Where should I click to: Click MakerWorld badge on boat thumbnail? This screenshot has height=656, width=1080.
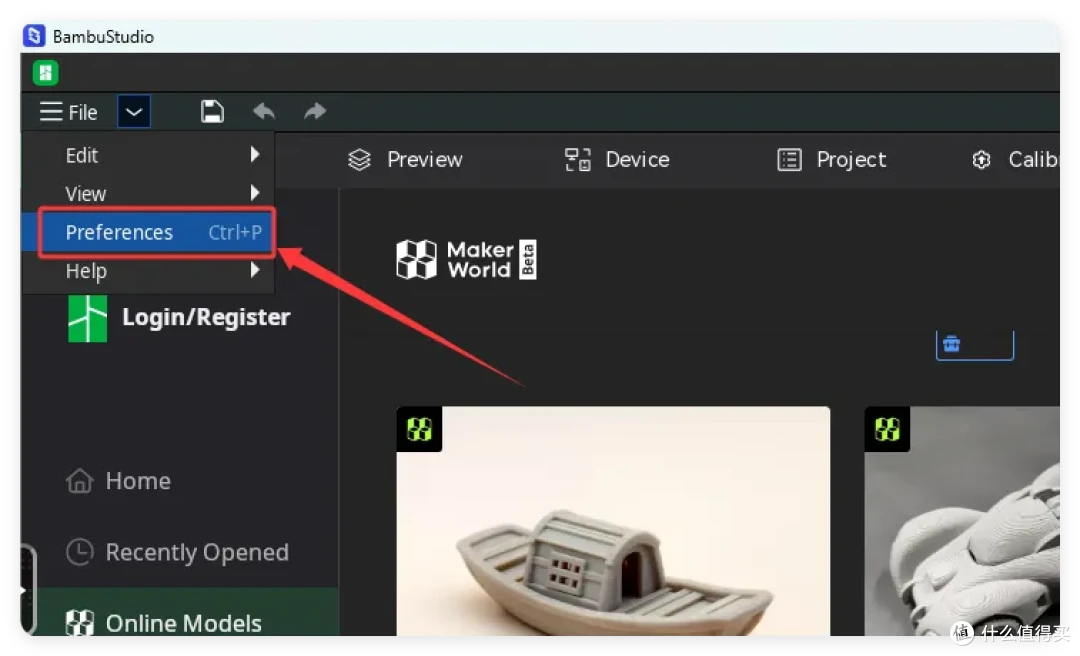tap(419, 429)
